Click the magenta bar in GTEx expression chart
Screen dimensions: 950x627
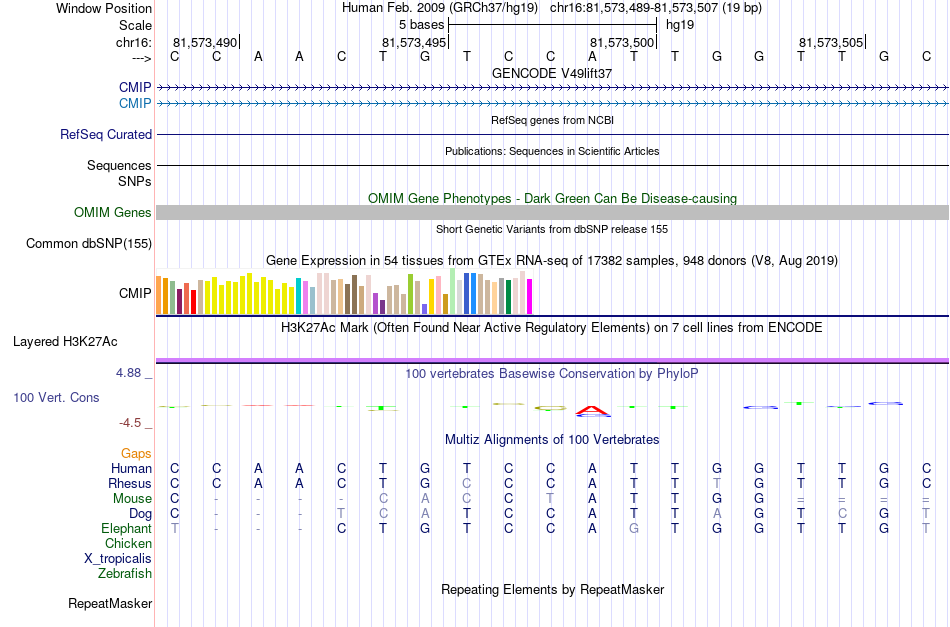(x=530, y=296)
